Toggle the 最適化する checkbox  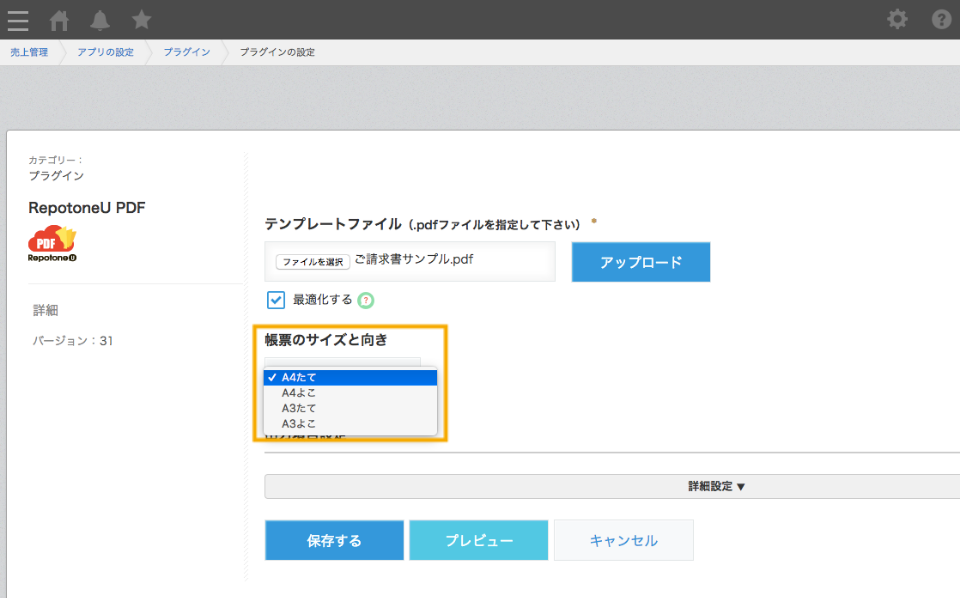[x=276, y=300]
